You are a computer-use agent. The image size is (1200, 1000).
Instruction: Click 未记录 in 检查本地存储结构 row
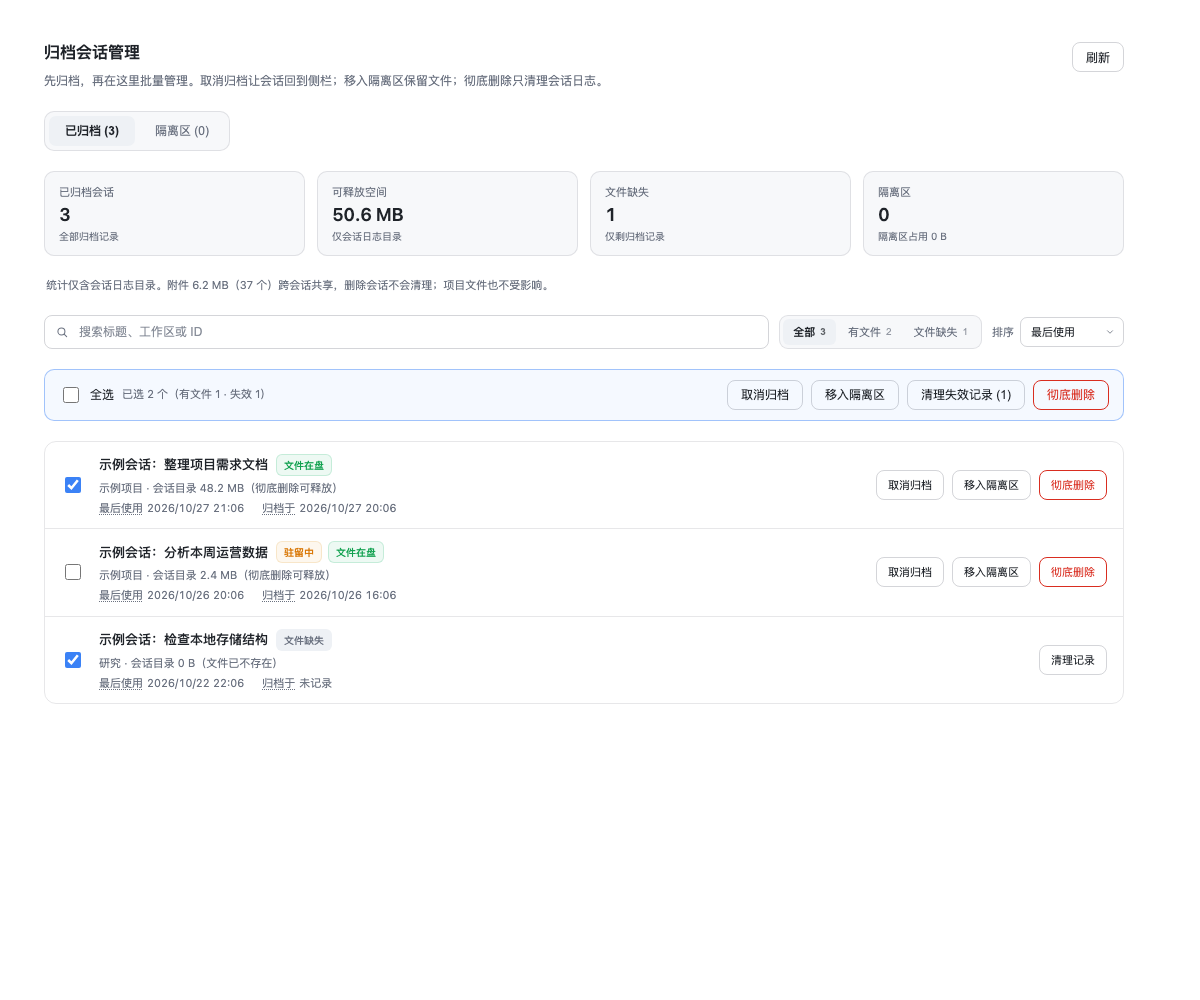pos(316,683)
